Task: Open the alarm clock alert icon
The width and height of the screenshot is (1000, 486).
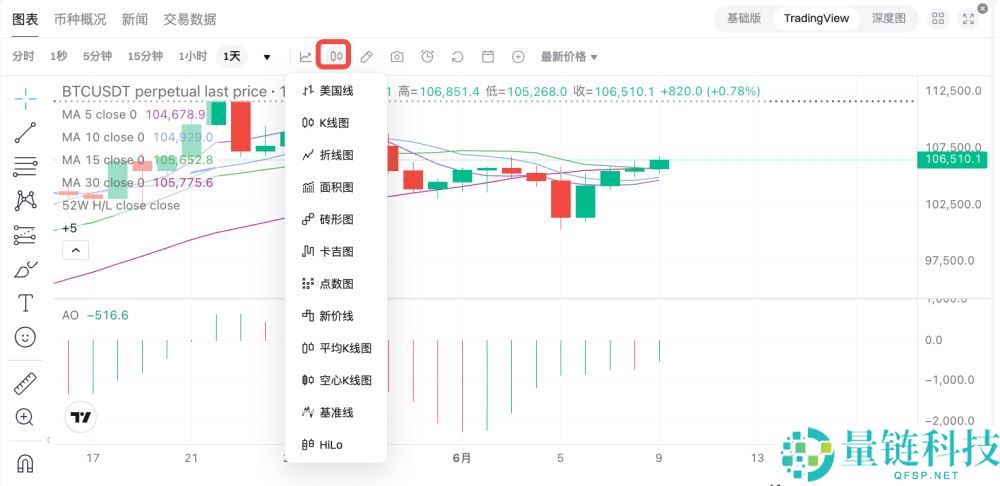Action: point(427,57)
